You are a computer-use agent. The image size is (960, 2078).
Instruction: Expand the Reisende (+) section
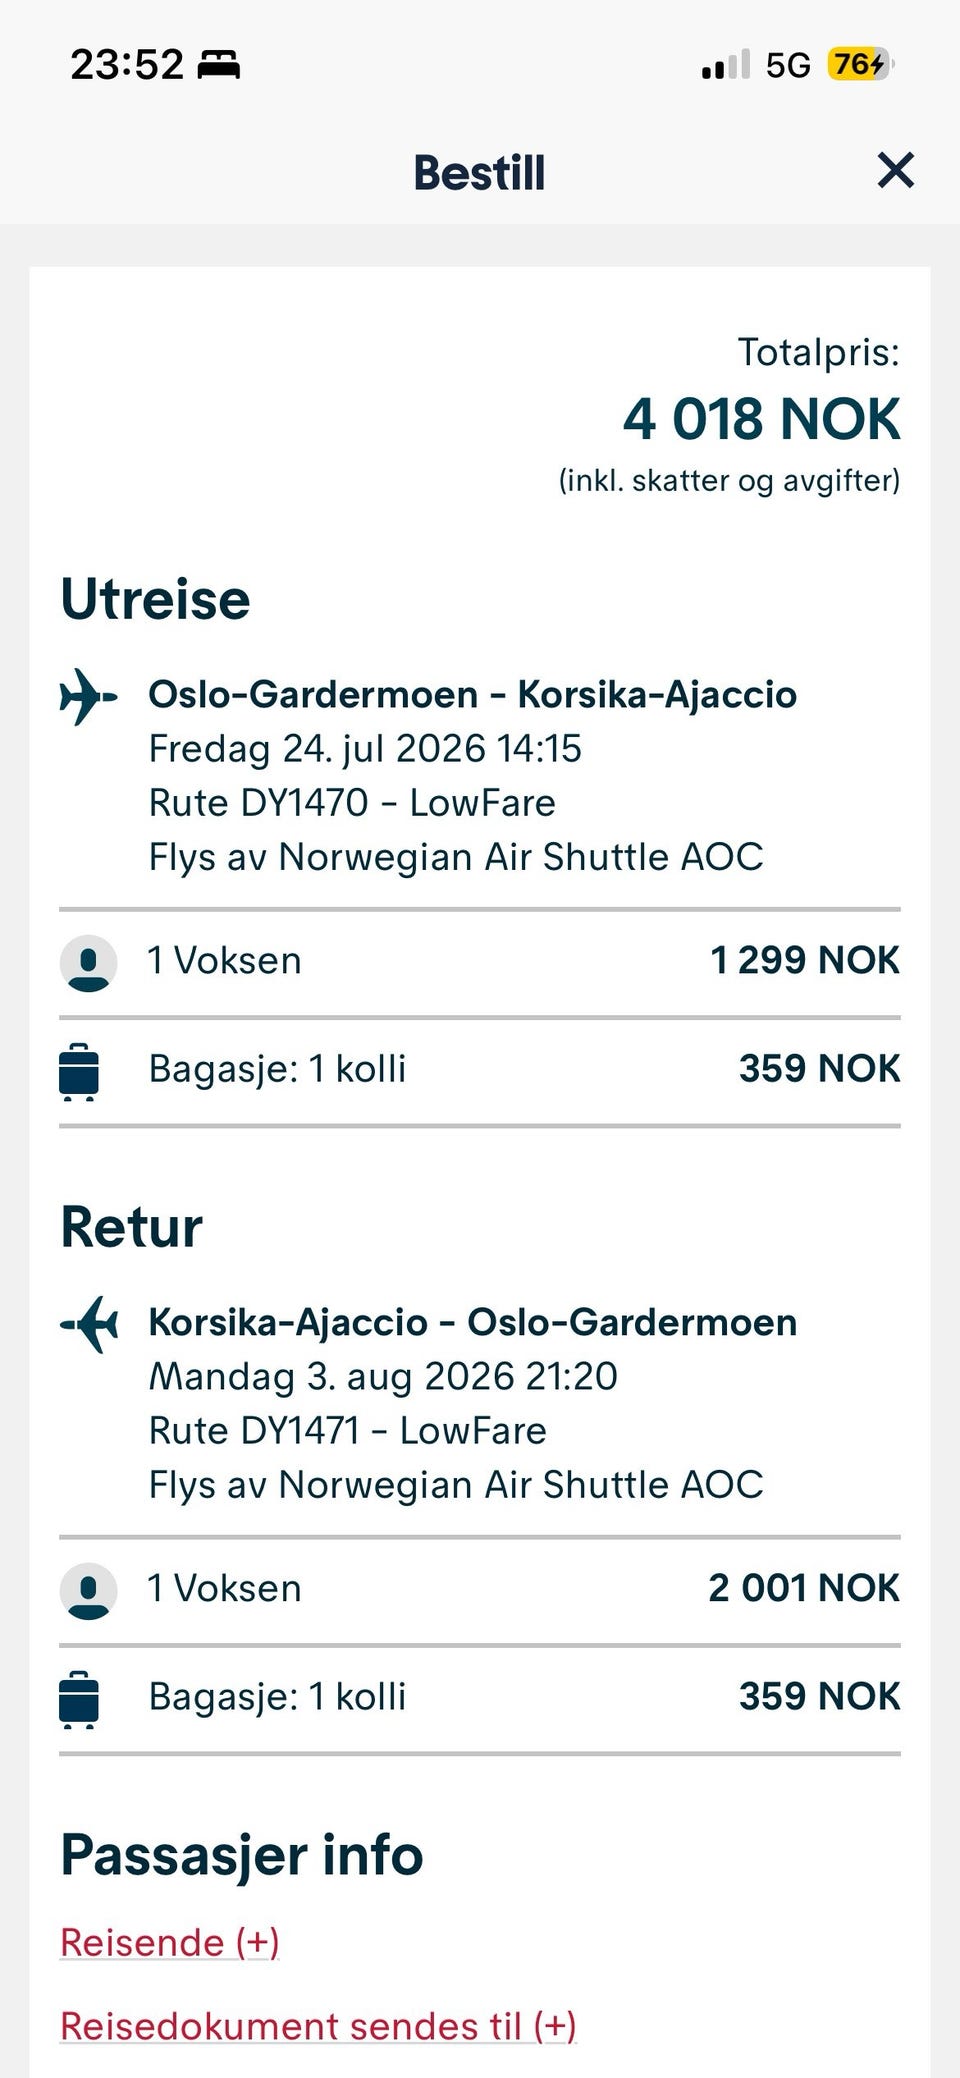[x=170, y=1942]
